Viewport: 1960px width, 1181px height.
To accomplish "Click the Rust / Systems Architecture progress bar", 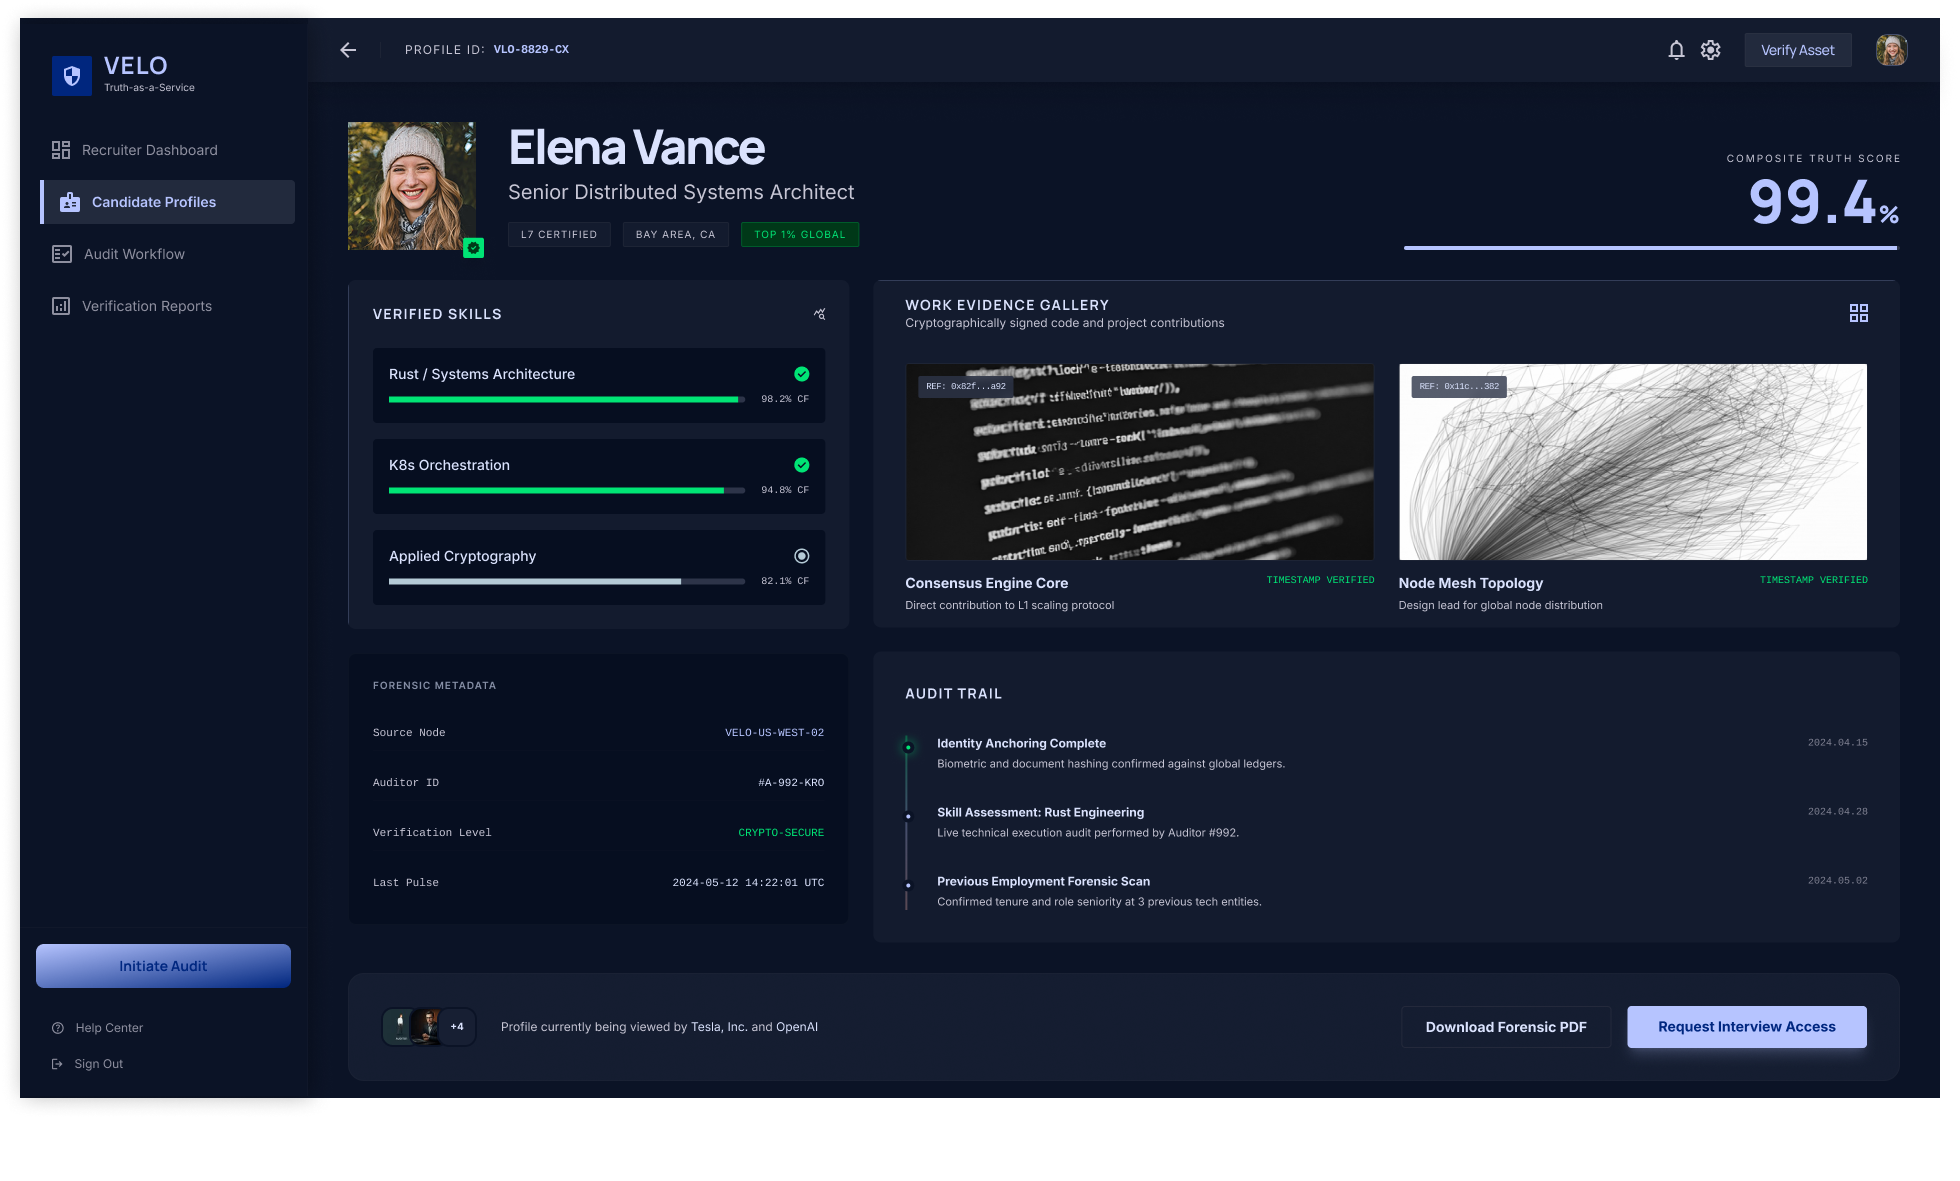I will [x=567, y=400].
